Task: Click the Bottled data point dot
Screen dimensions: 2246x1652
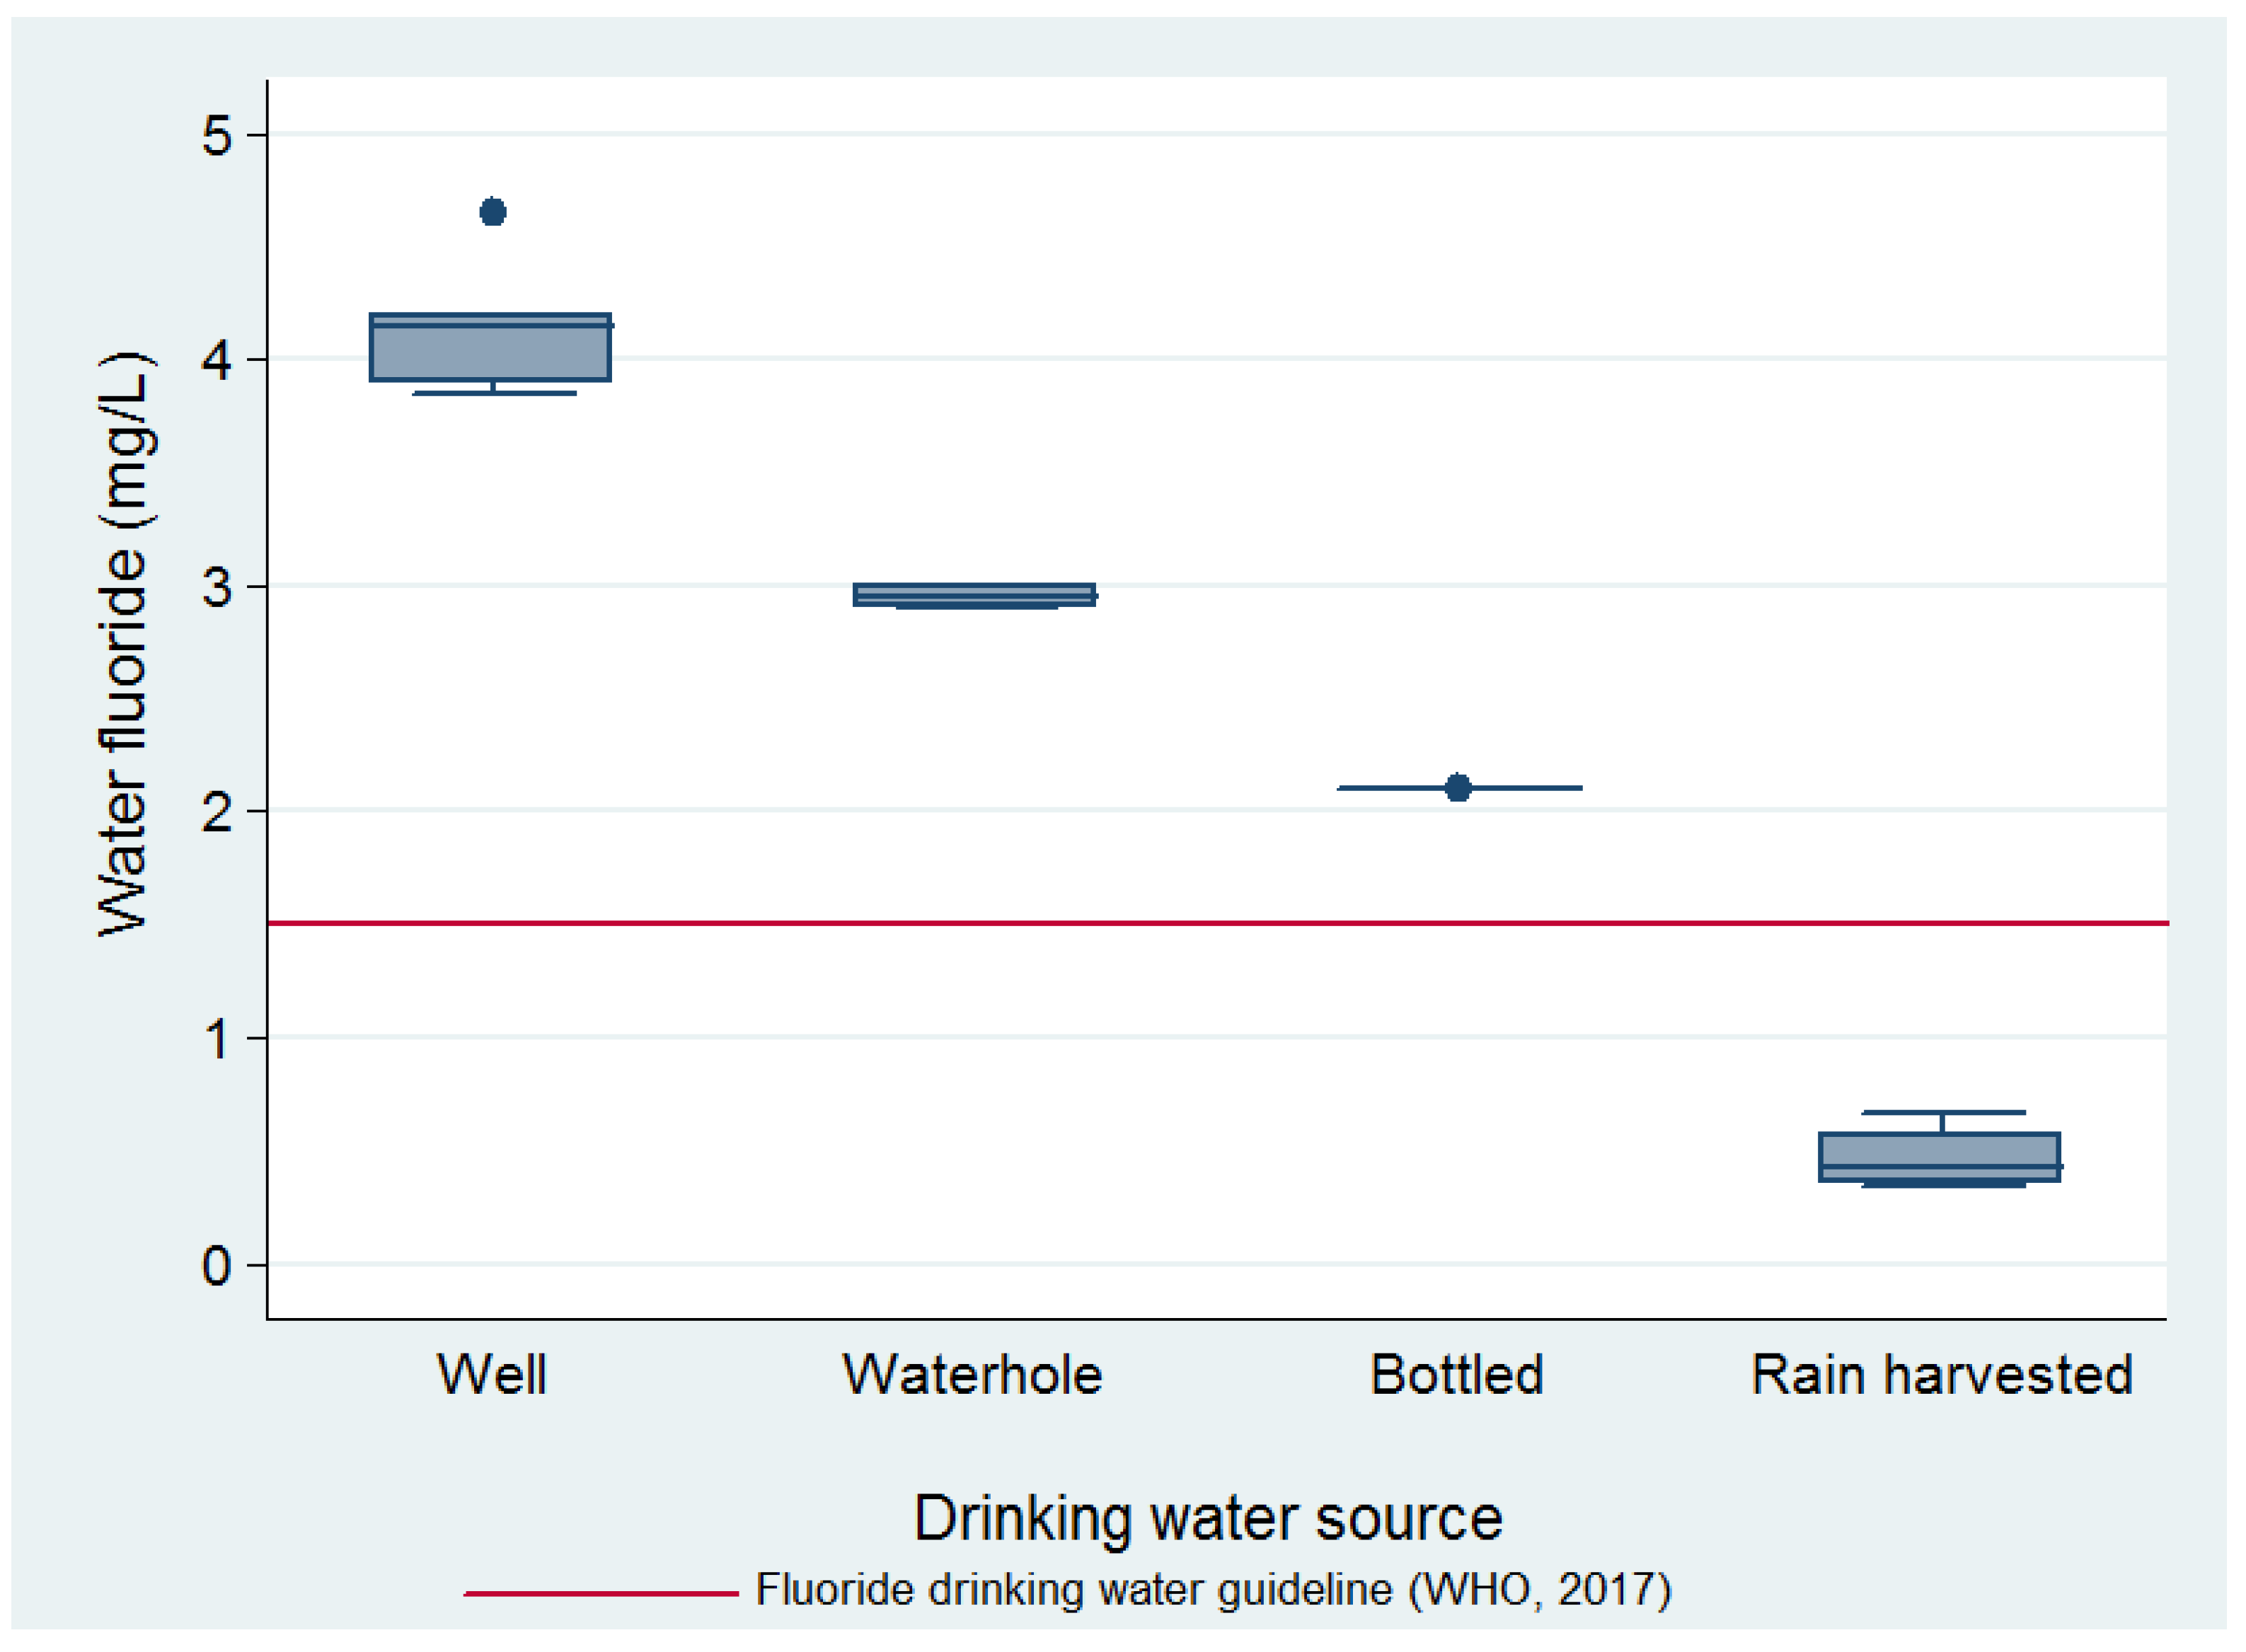Action: 1458,788
